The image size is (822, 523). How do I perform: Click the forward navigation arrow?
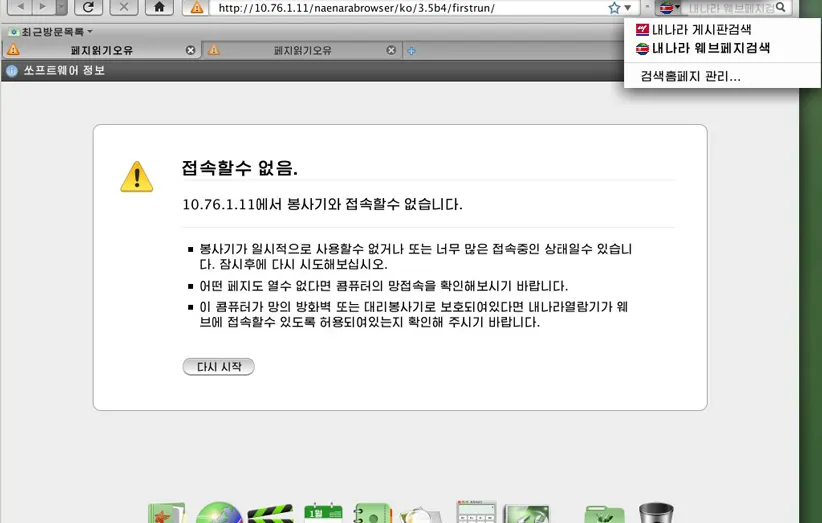point(43,7)
